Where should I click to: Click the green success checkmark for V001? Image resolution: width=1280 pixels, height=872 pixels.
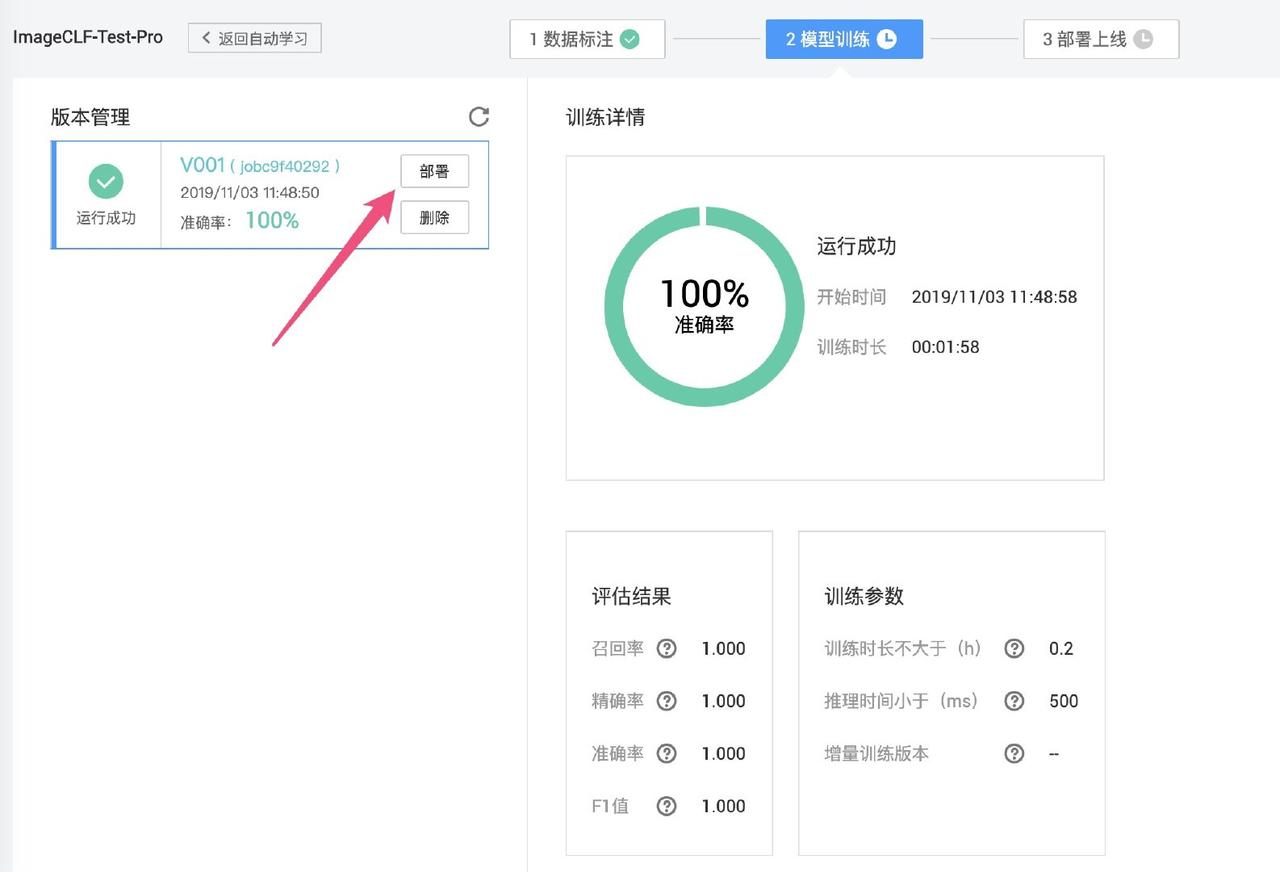pos(106,182)
